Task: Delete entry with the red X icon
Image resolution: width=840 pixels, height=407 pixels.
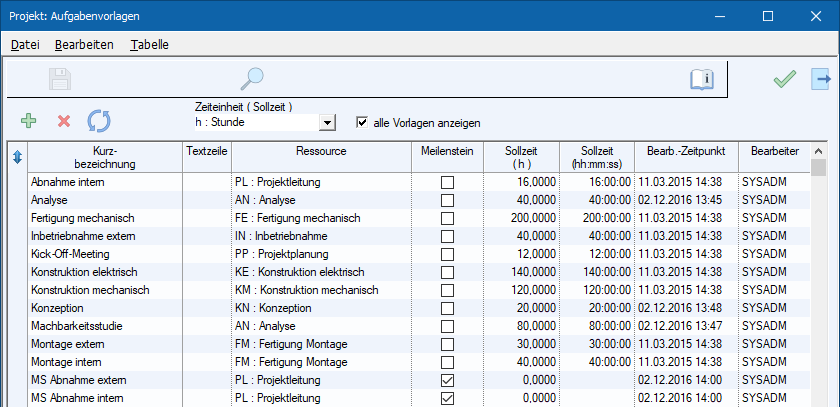Action: pos(64,121)
